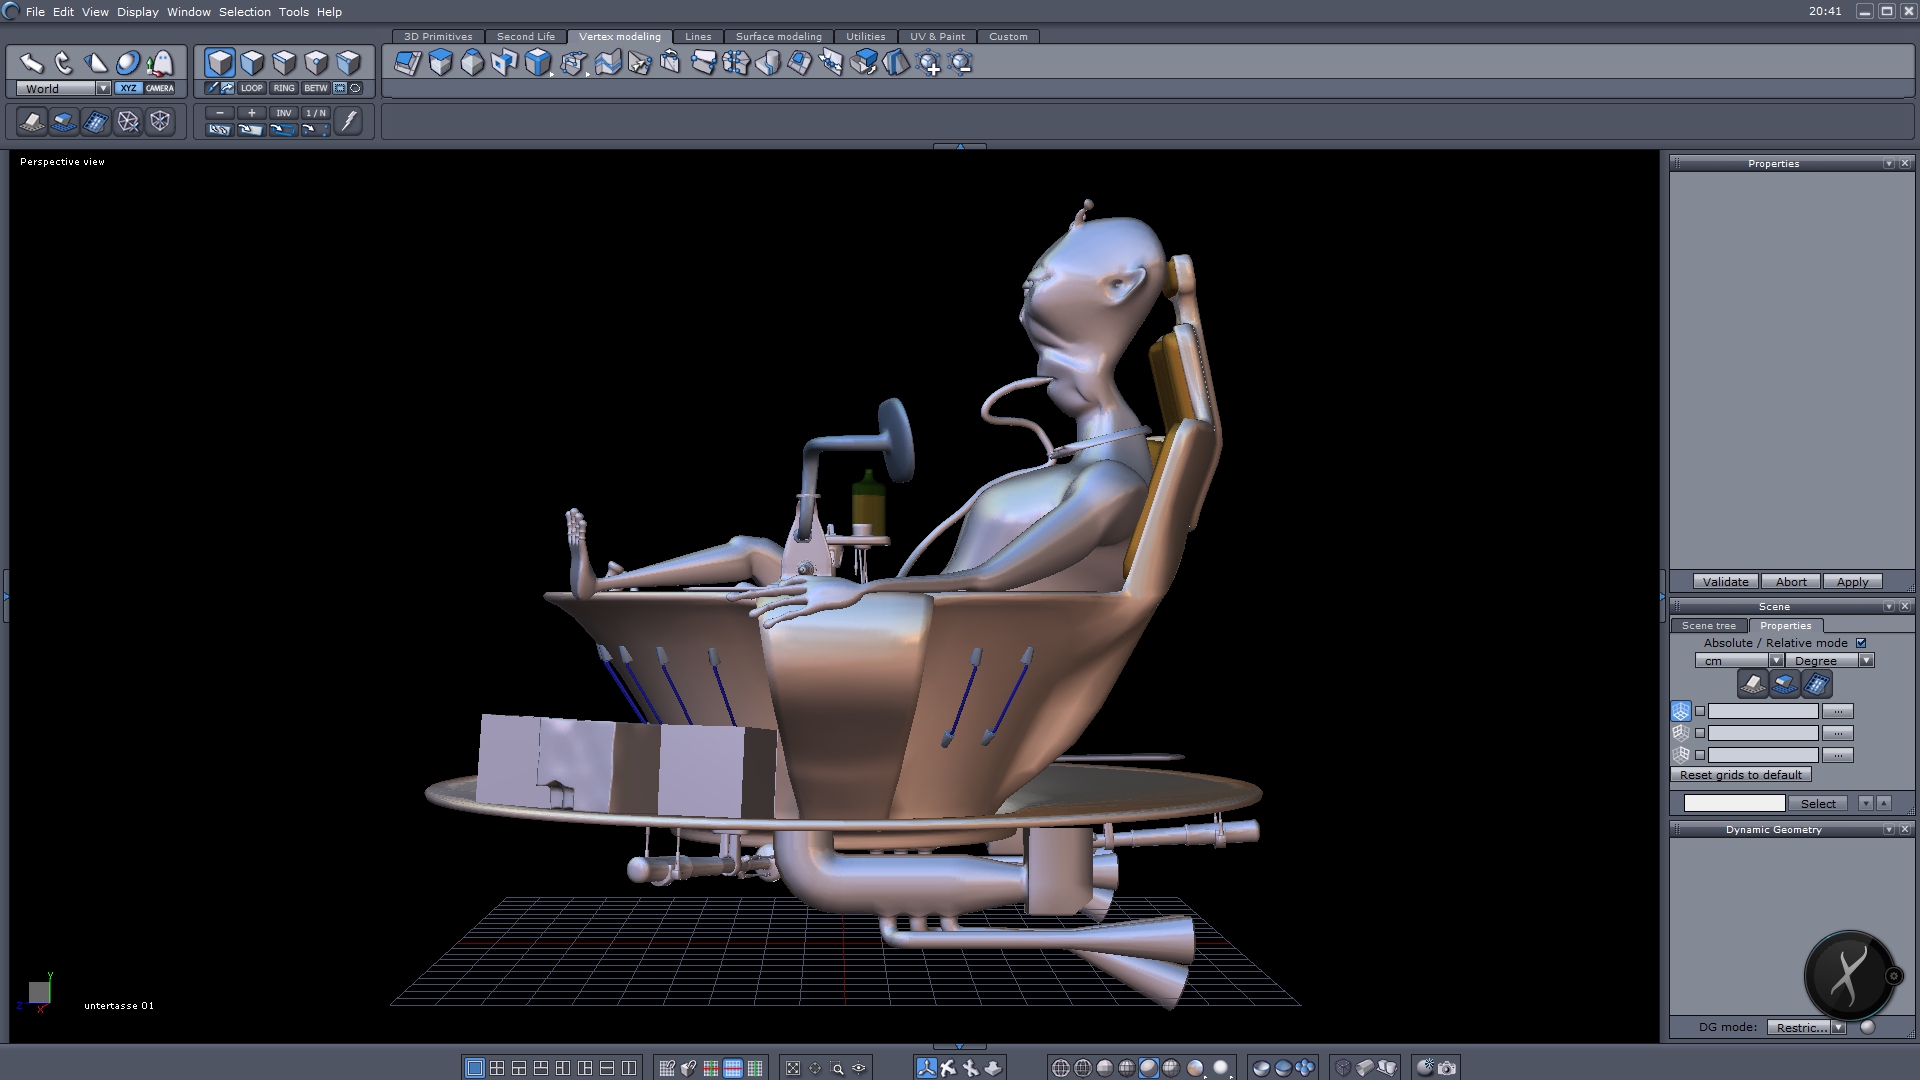Click the DG mode round indicator
The image size is (1920, 1080).
pos(1867,1027)
